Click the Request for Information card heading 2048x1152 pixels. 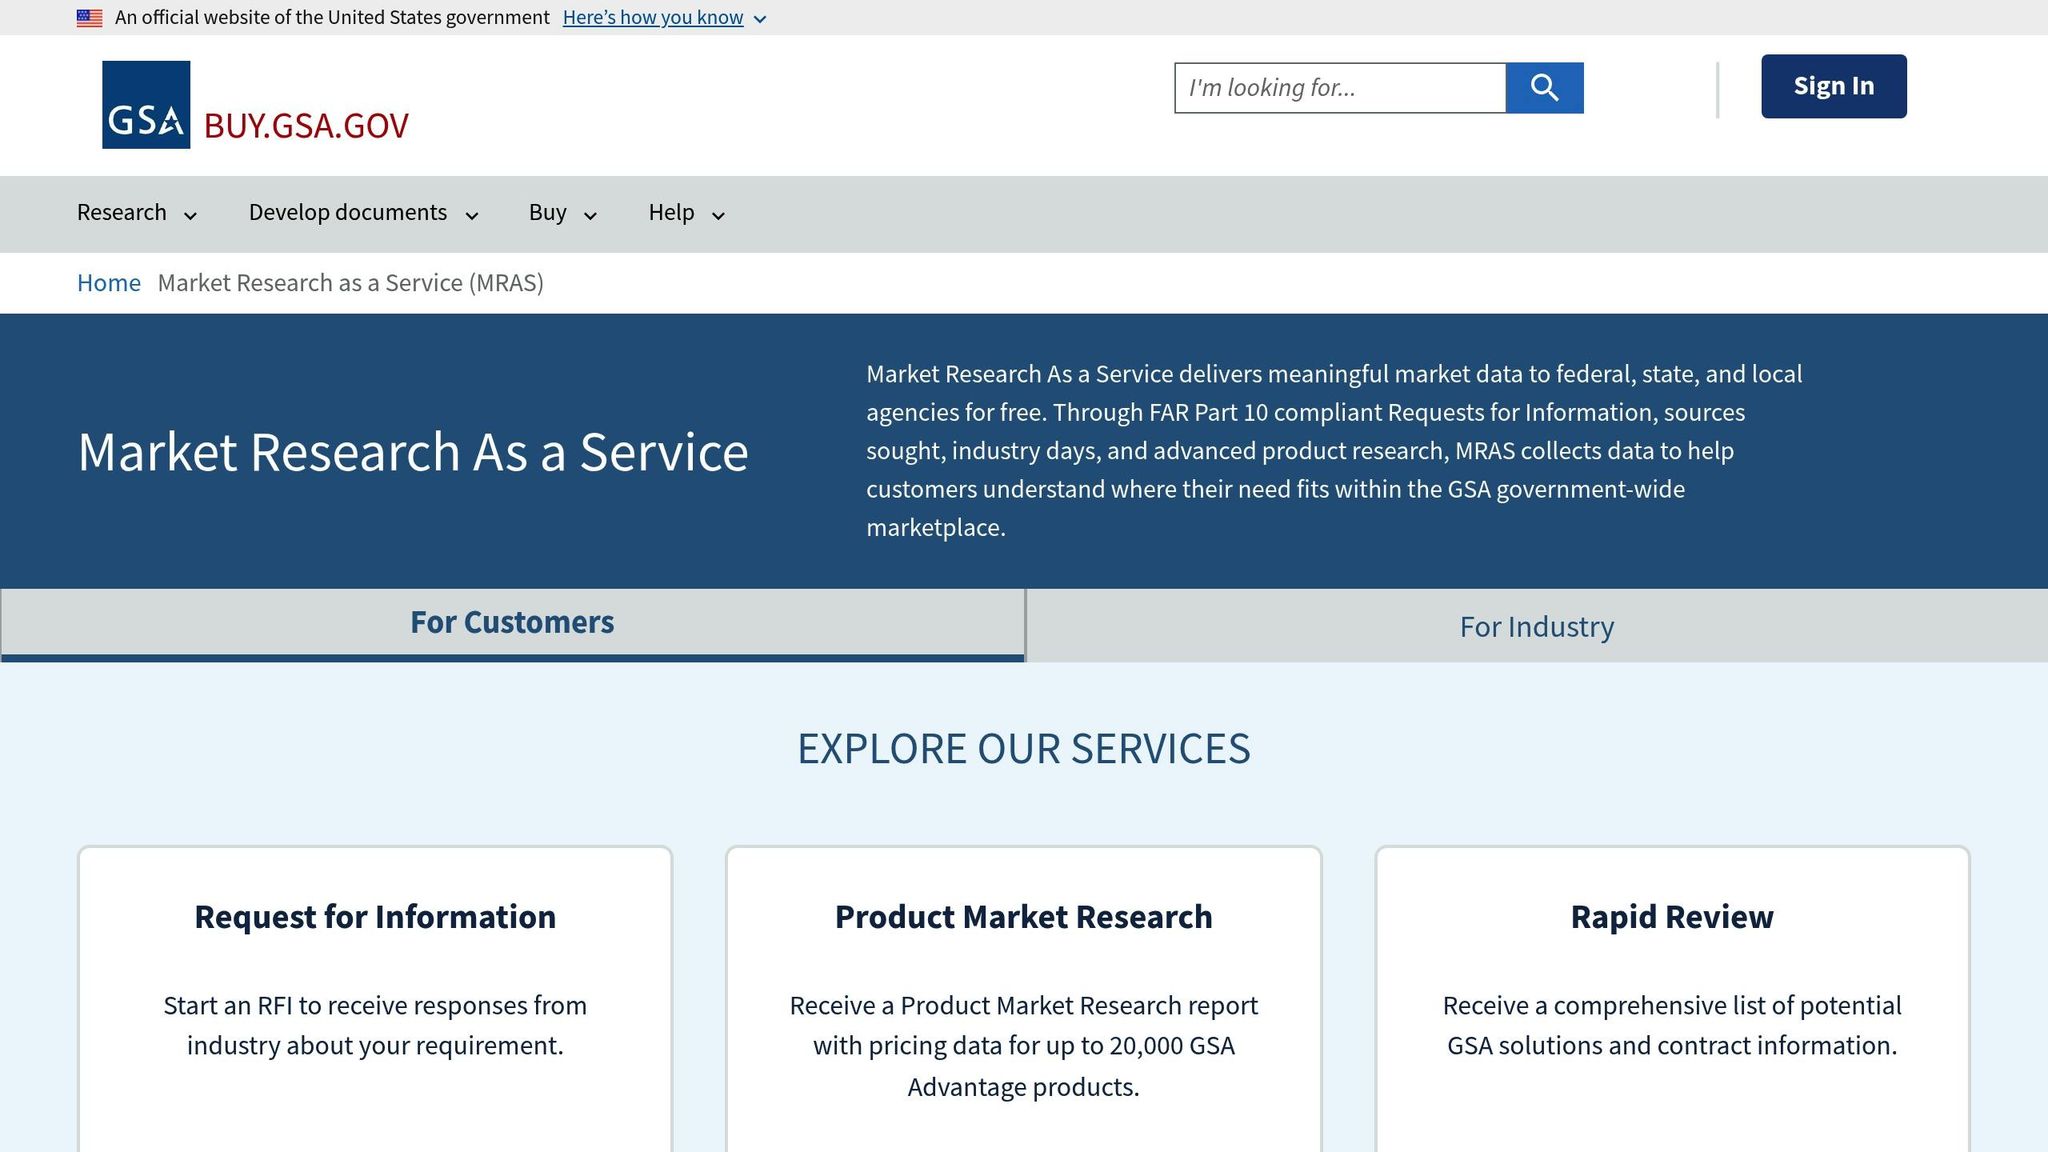coord(375,917)
